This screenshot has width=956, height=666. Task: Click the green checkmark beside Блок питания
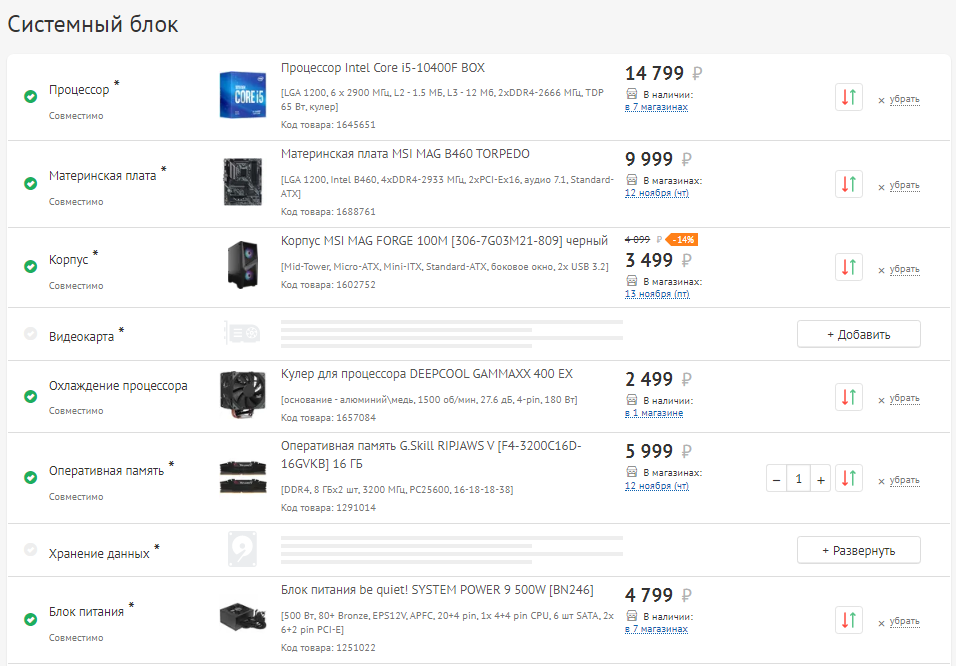pos(31,619)
